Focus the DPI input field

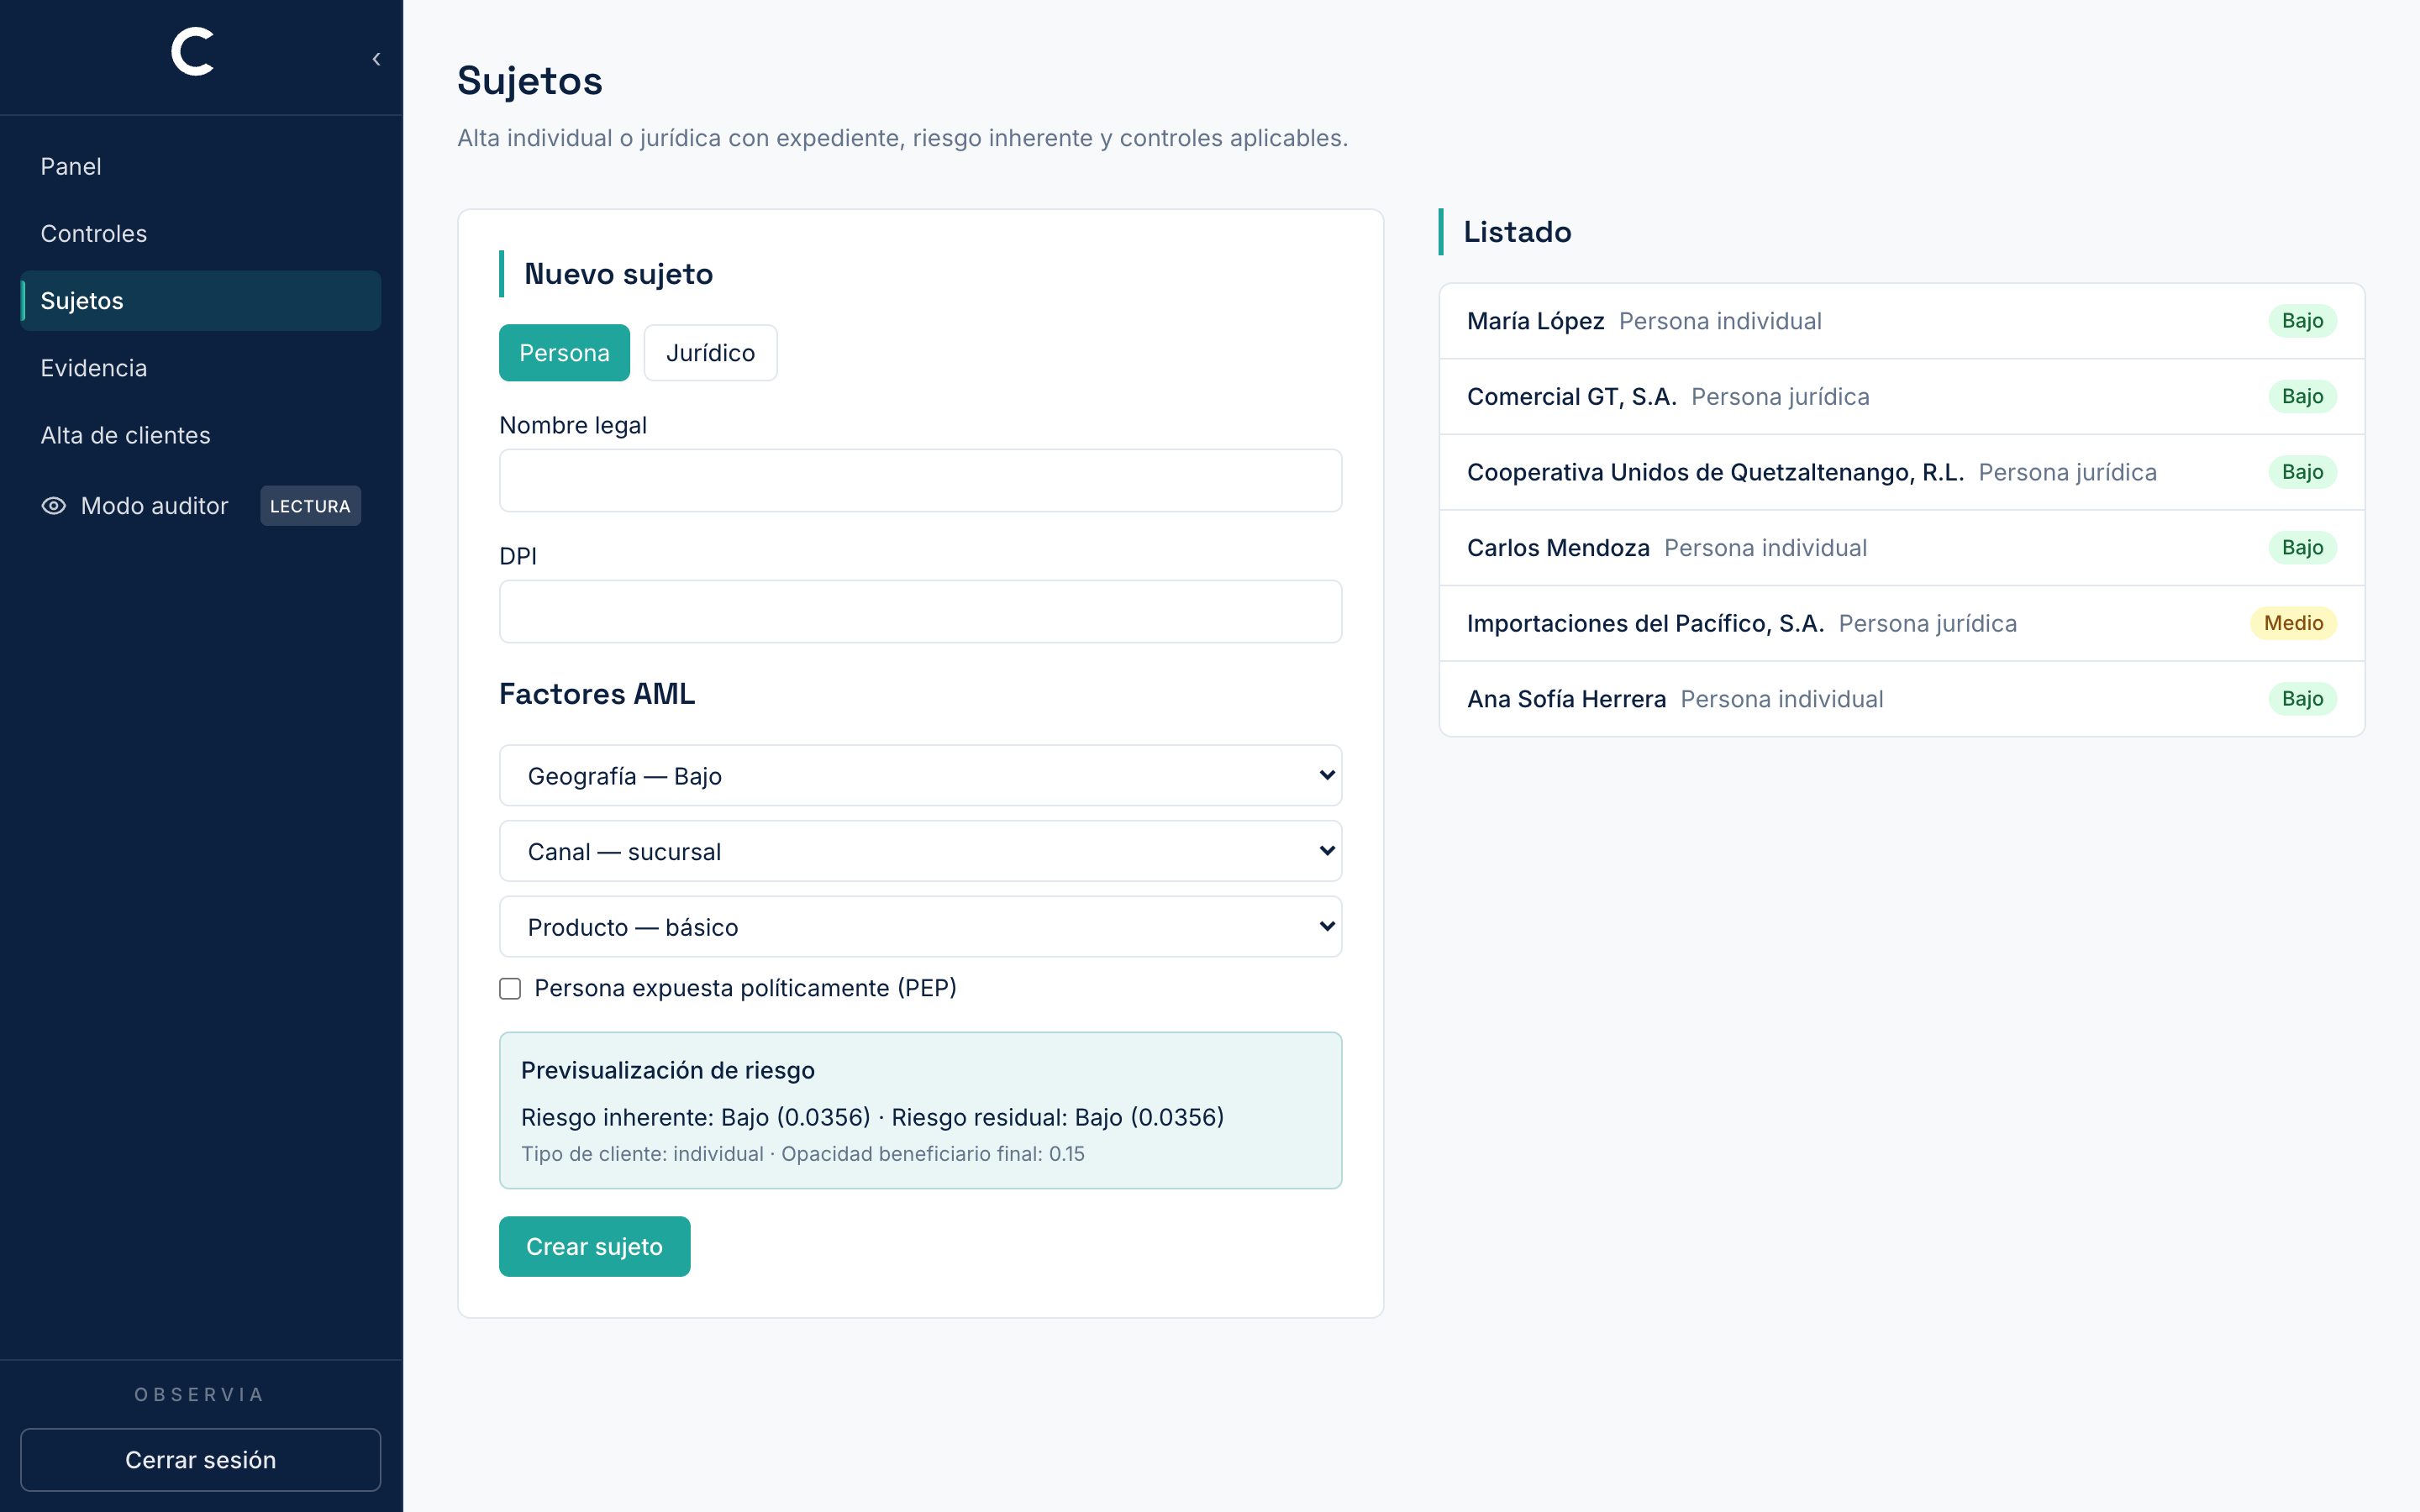(x=920, y=612)
